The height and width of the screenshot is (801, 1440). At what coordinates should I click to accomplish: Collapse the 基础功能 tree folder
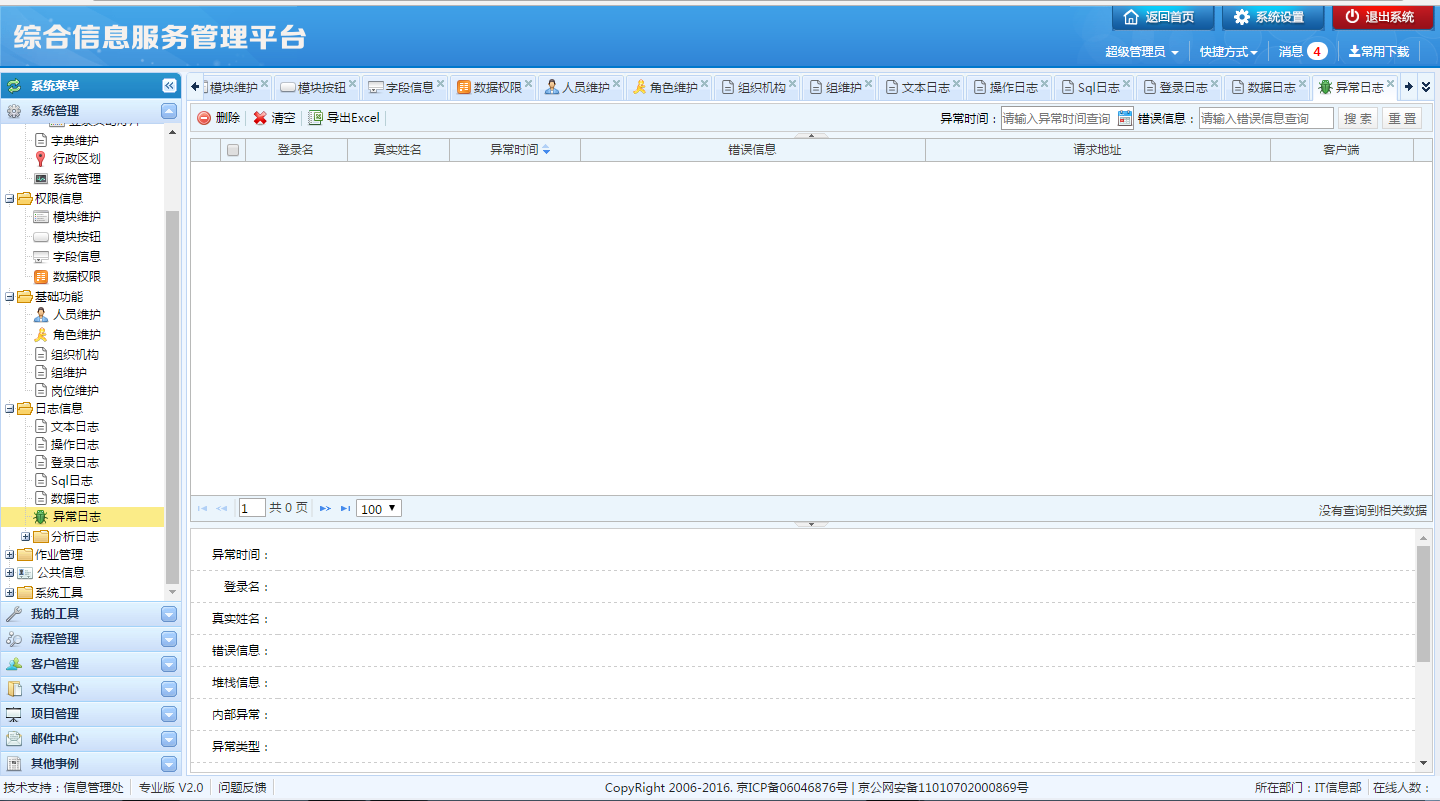tap(10, 297)
